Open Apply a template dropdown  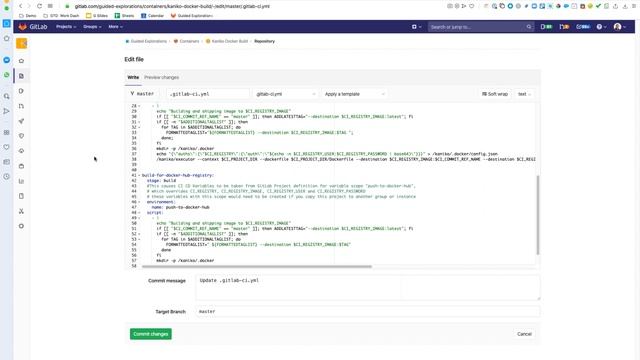click(354, 94)
